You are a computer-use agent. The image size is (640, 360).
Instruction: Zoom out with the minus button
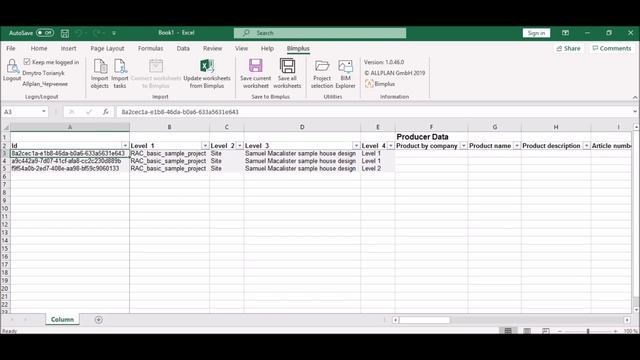[560, 331]
